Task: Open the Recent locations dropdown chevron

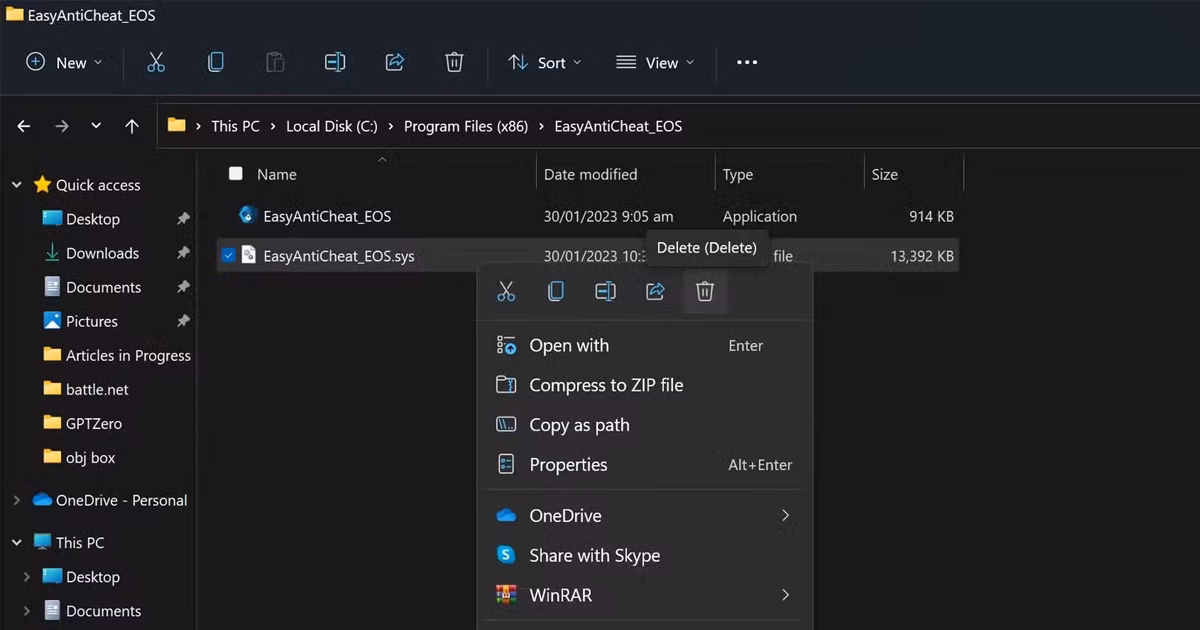Action: click(96, 126)
